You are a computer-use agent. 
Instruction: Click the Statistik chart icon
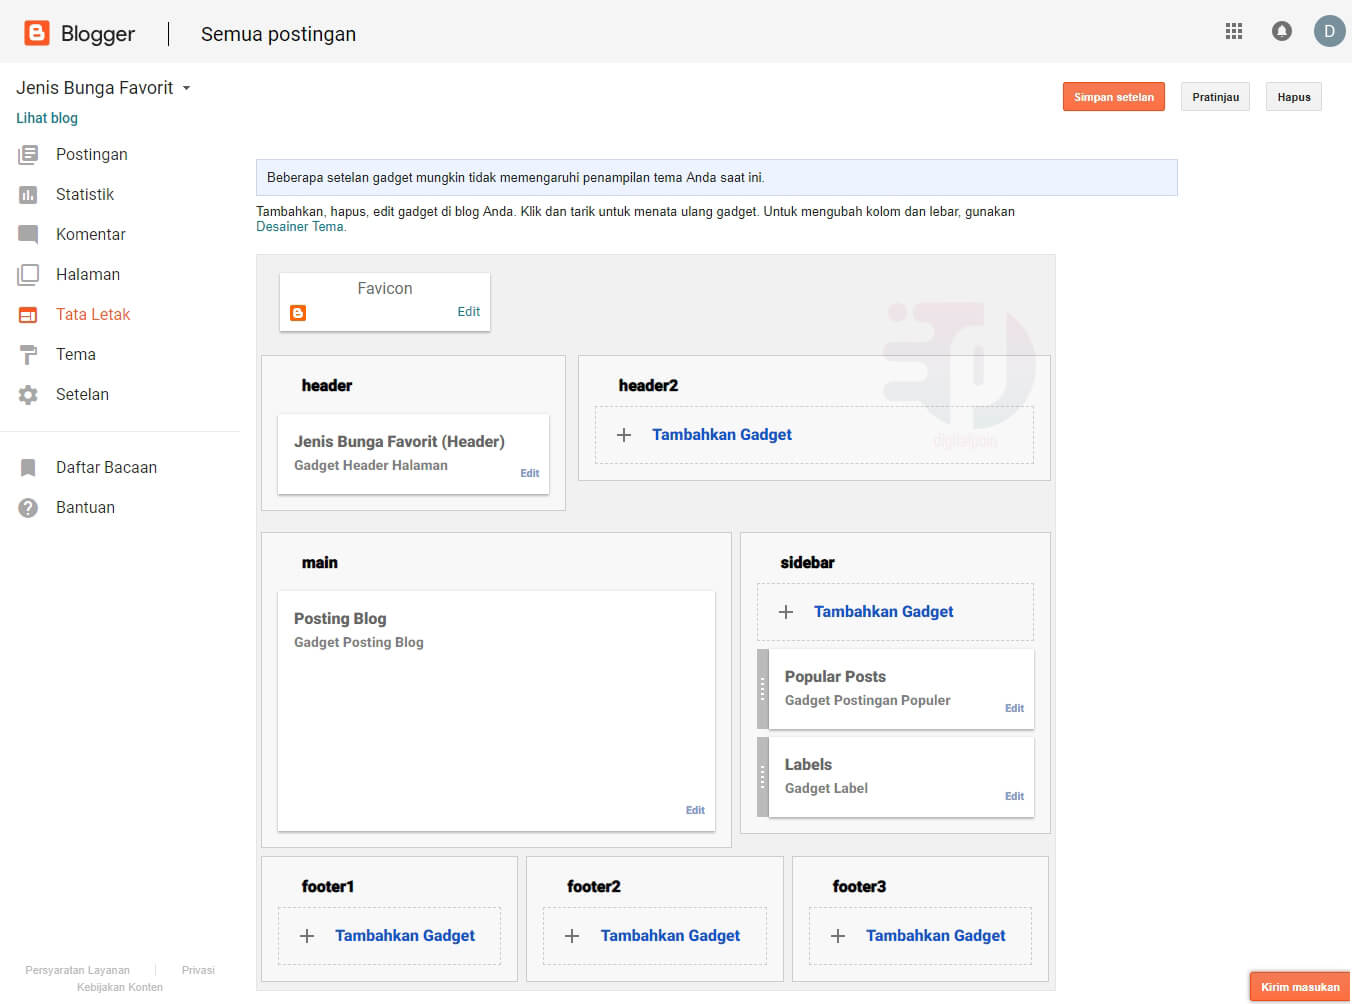click(x=28, y=194)
